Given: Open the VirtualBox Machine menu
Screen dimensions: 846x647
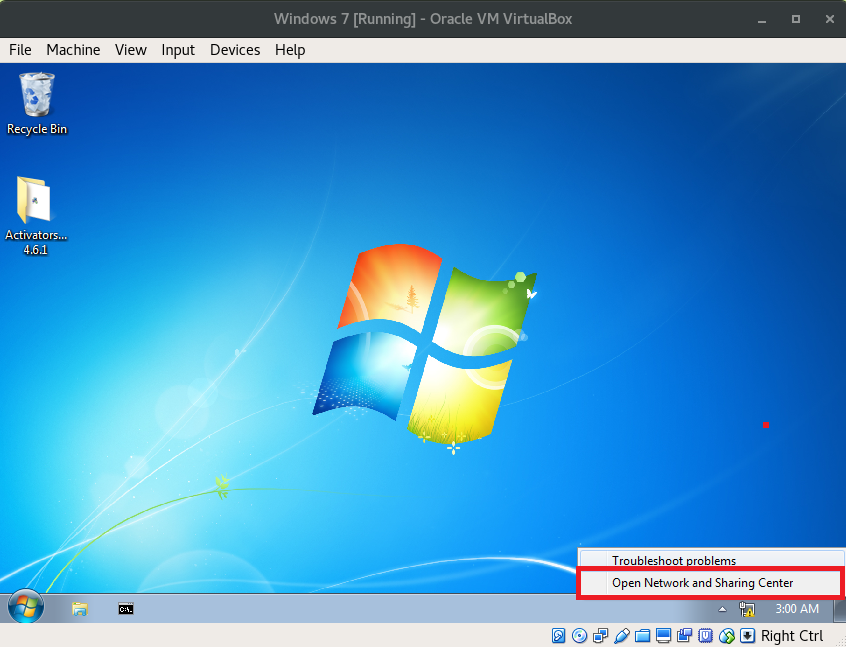Looking at the screenshot, I should [73, 50].
